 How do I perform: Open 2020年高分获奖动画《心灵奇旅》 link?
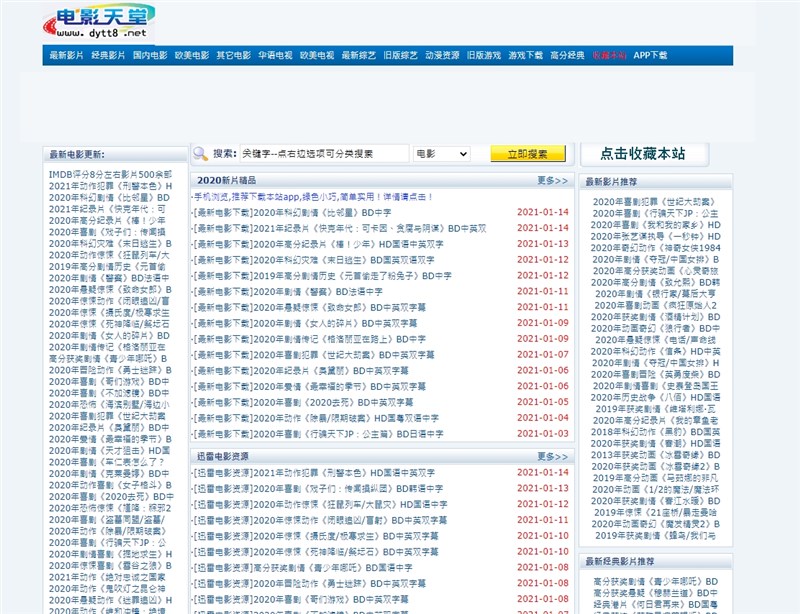pyautogui.click(x=656, y=271)
